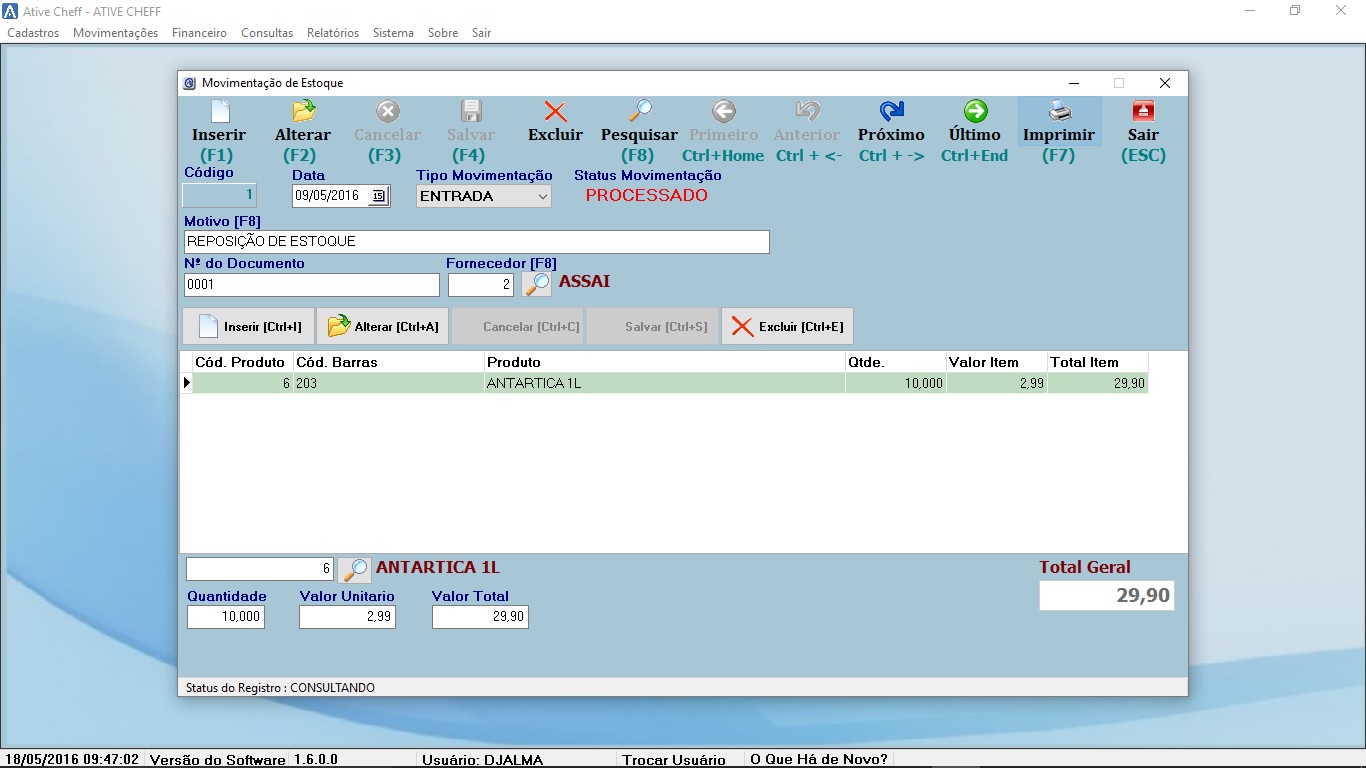Click the Cód. Produto column header
Image resolution: width=1366 pixels, height=768 pixels.
242,362
